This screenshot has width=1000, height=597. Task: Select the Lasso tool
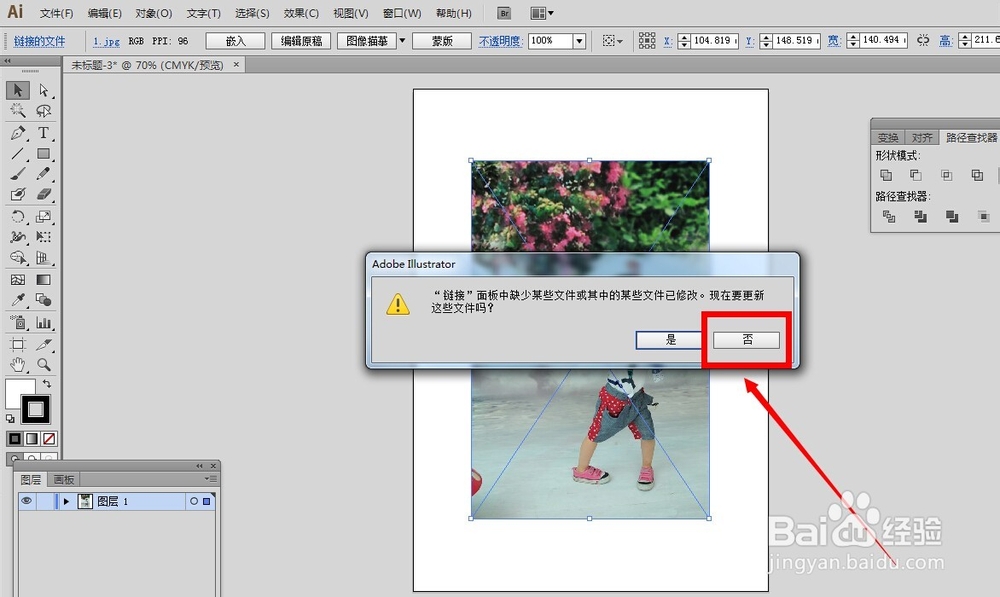tap(43, 111)
